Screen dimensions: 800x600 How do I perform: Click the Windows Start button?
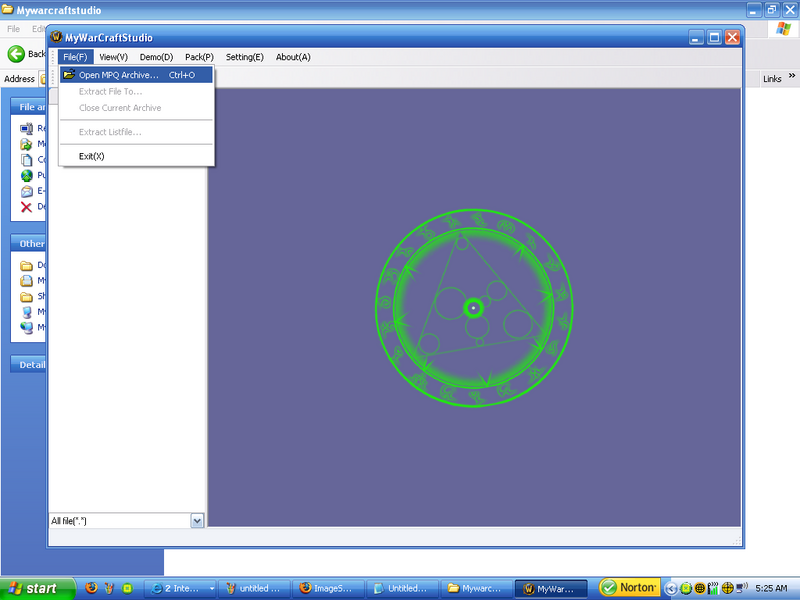(38, 588)
